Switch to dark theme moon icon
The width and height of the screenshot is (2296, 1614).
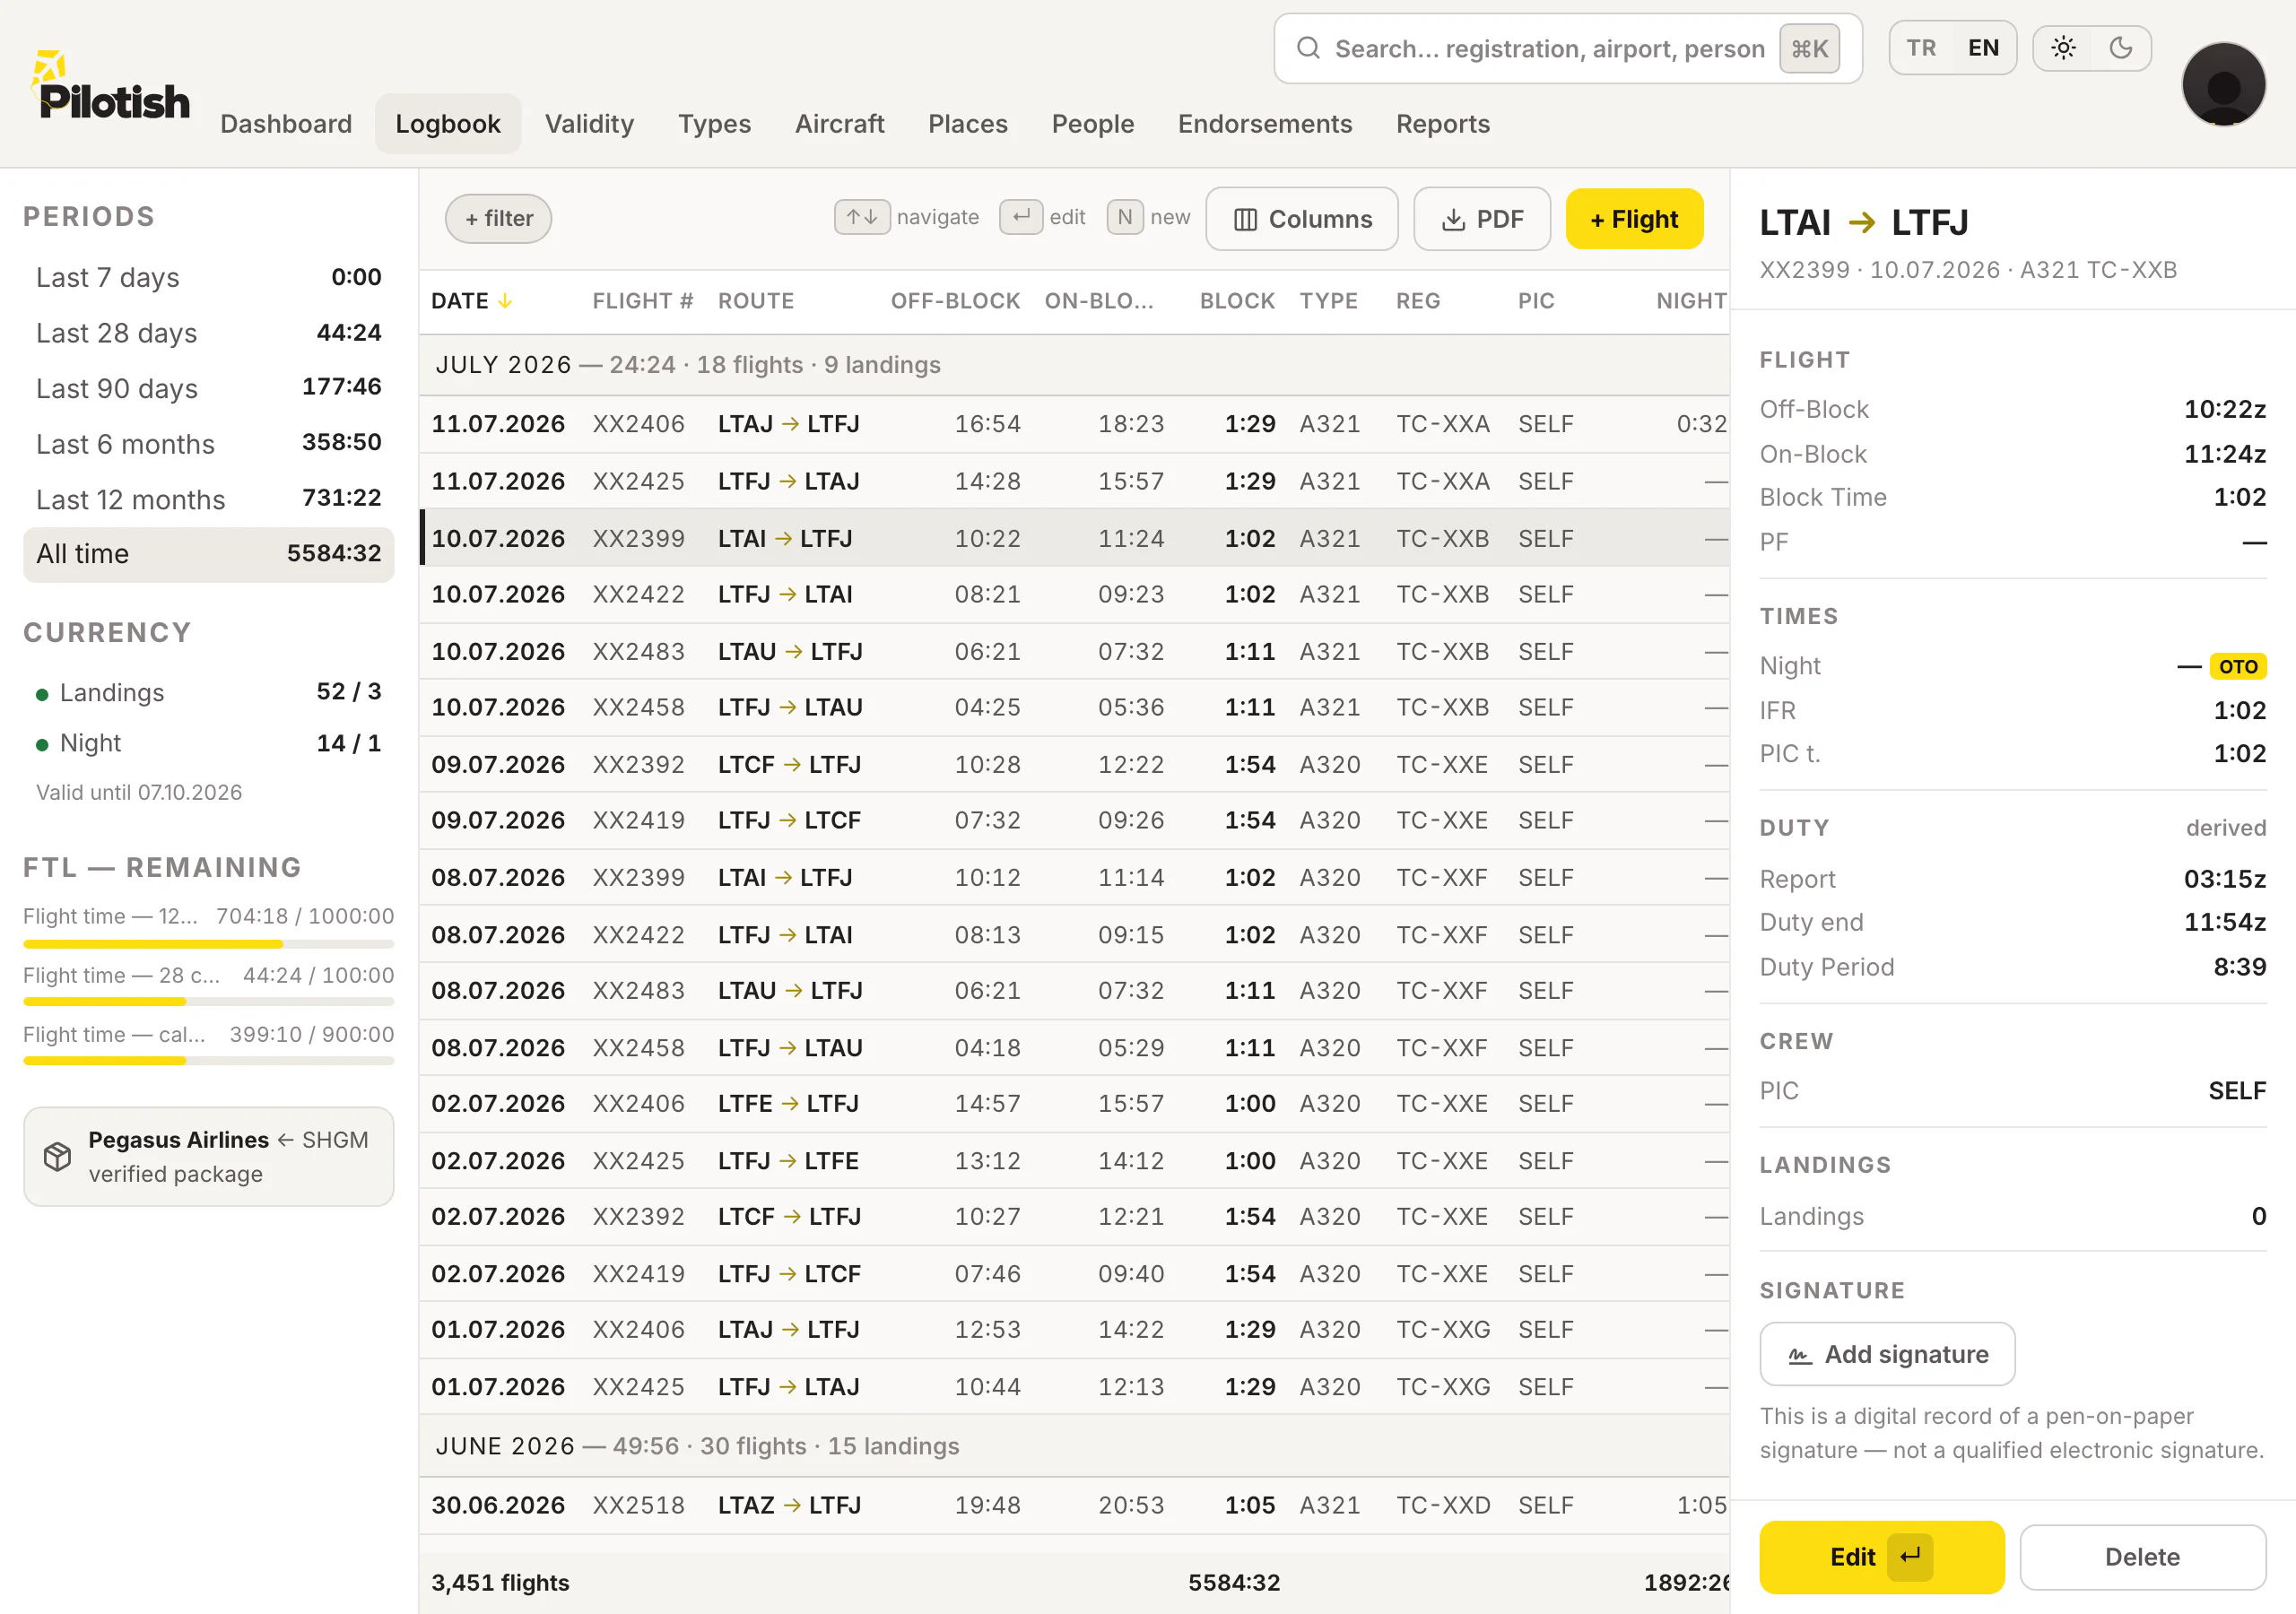click(2120, 48)
